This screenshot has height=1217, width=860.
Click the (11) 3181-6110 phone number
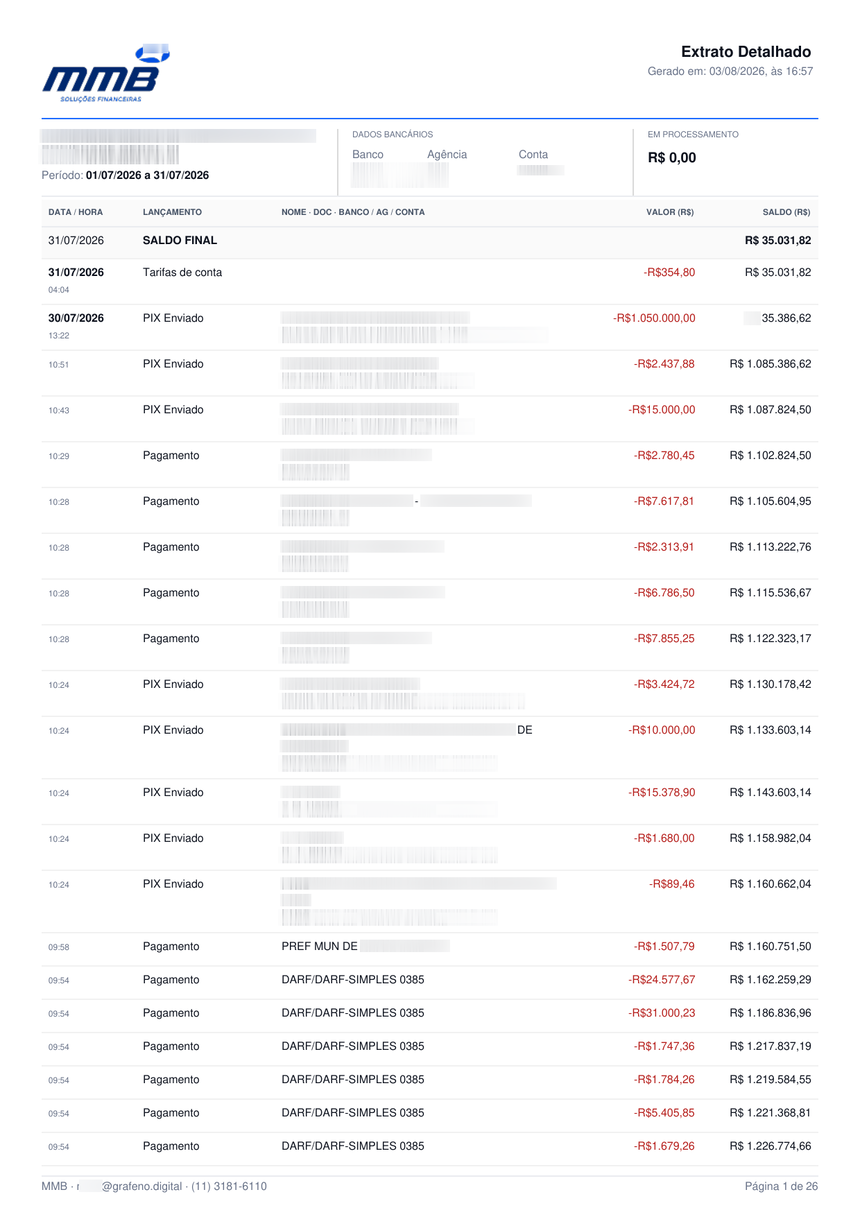tap(229, 1186)
